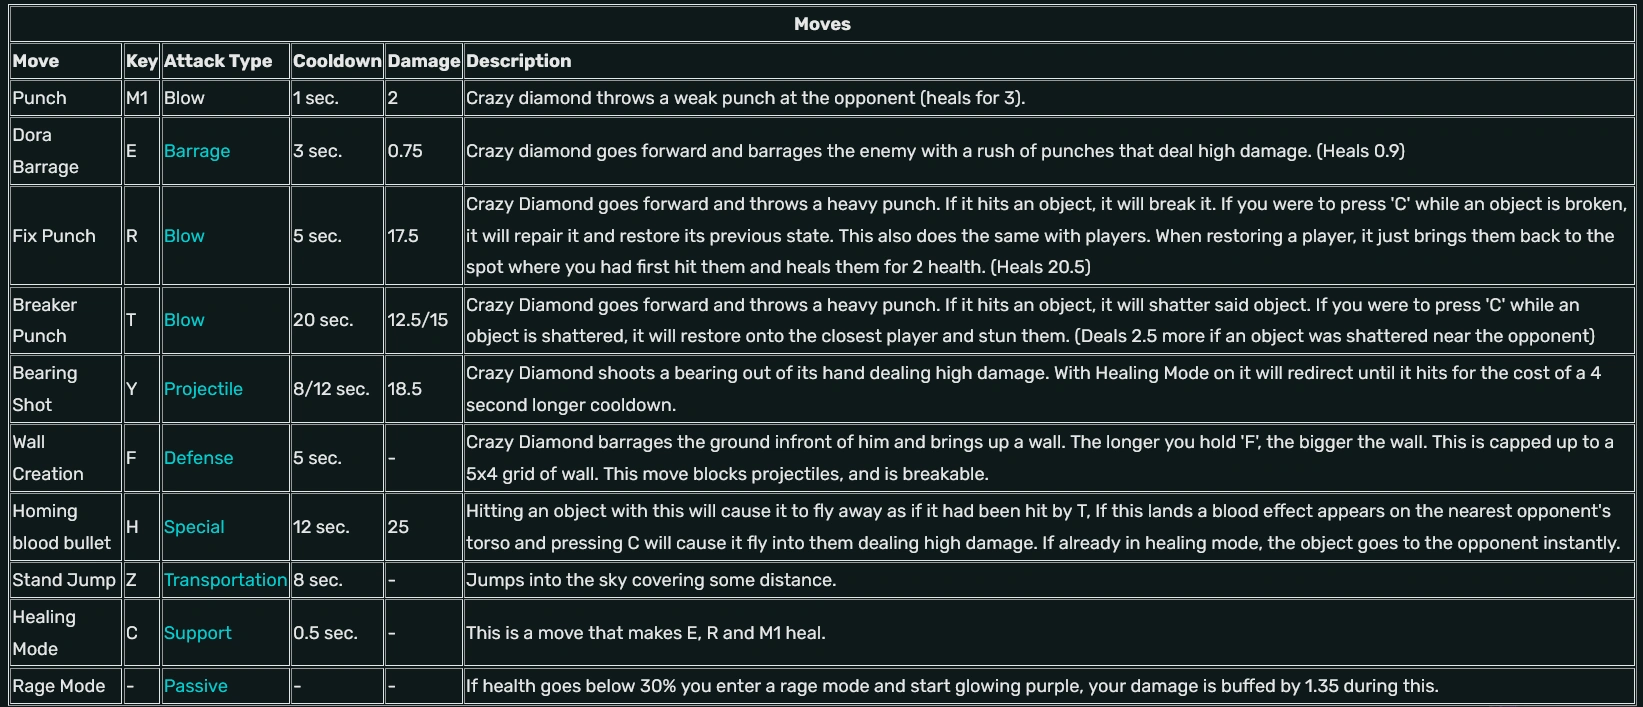The image size is (1643, 707).
Task: Click the Blow link in Breaker Punch row
Action: 184,320
